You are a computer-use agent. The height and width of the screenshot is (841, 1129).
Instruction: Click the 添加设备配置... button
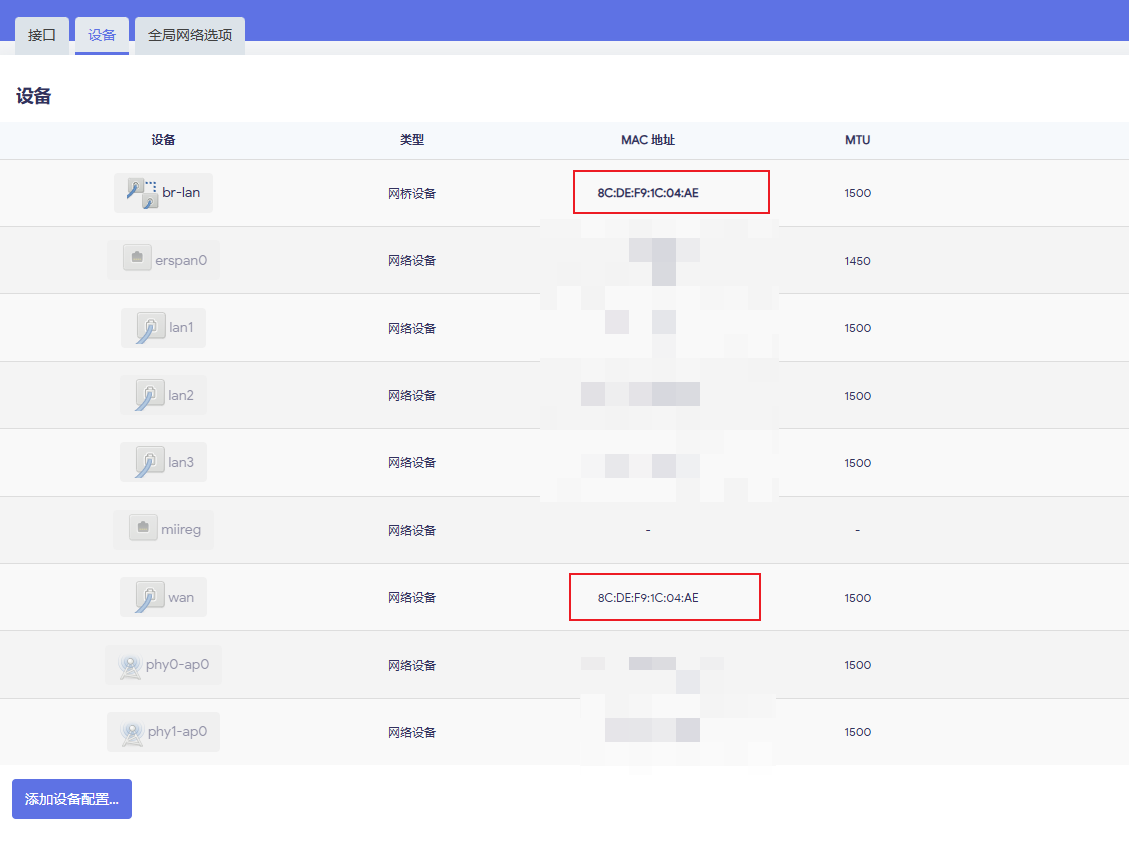(72, 799)
